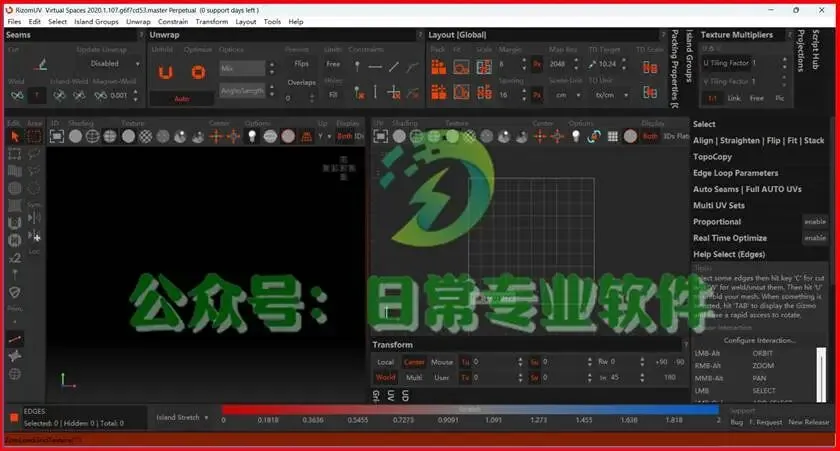Click the orange Unfold U icon
840x451 pixels.
tap(166, 72)
